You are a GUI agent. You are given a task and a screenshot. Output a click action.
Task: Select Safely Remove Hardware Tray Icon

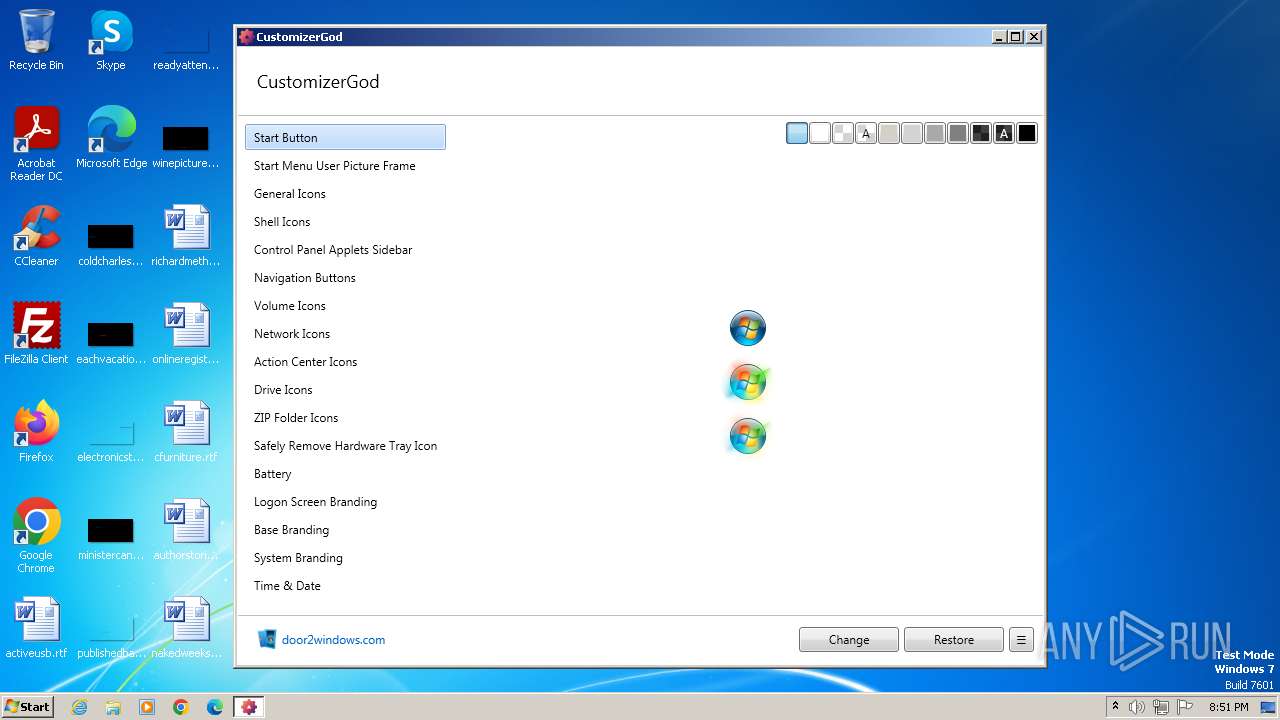click(345, 445)
